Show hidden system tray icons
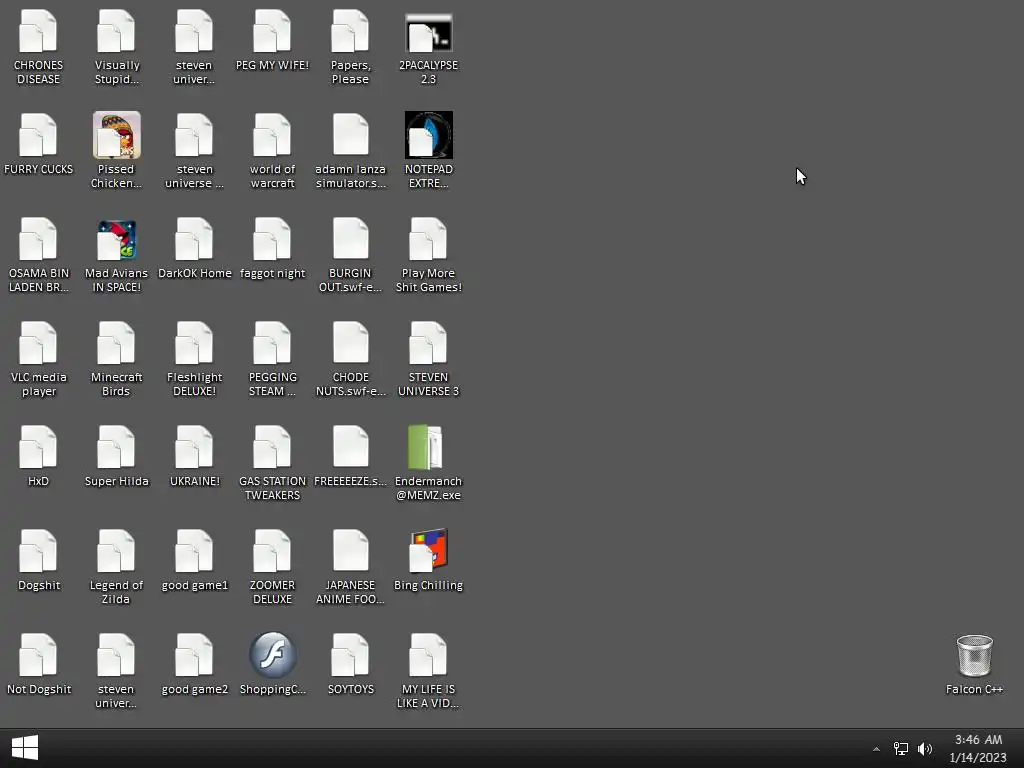The height and width of the screenshot is (768, 1024). (x=876, y=749)
